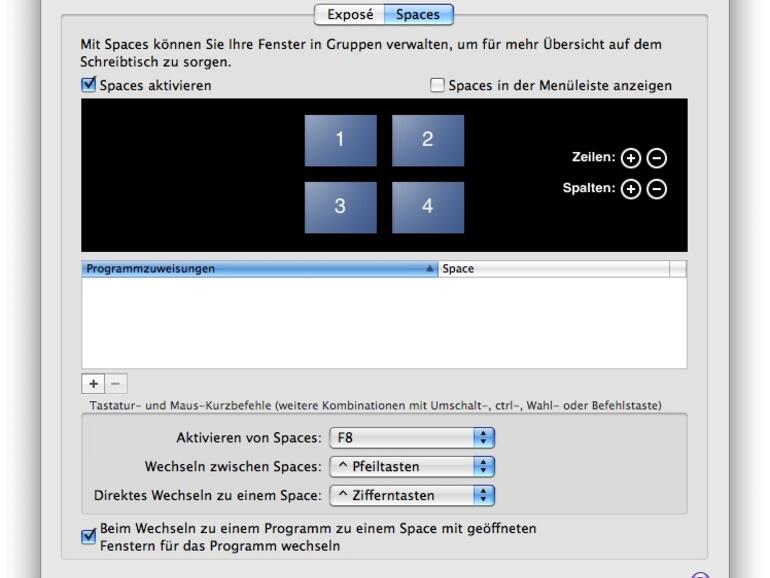The image size is (770, 578).
Task: Remove a row with Zeilen minus icon
Action: (657, 158)
